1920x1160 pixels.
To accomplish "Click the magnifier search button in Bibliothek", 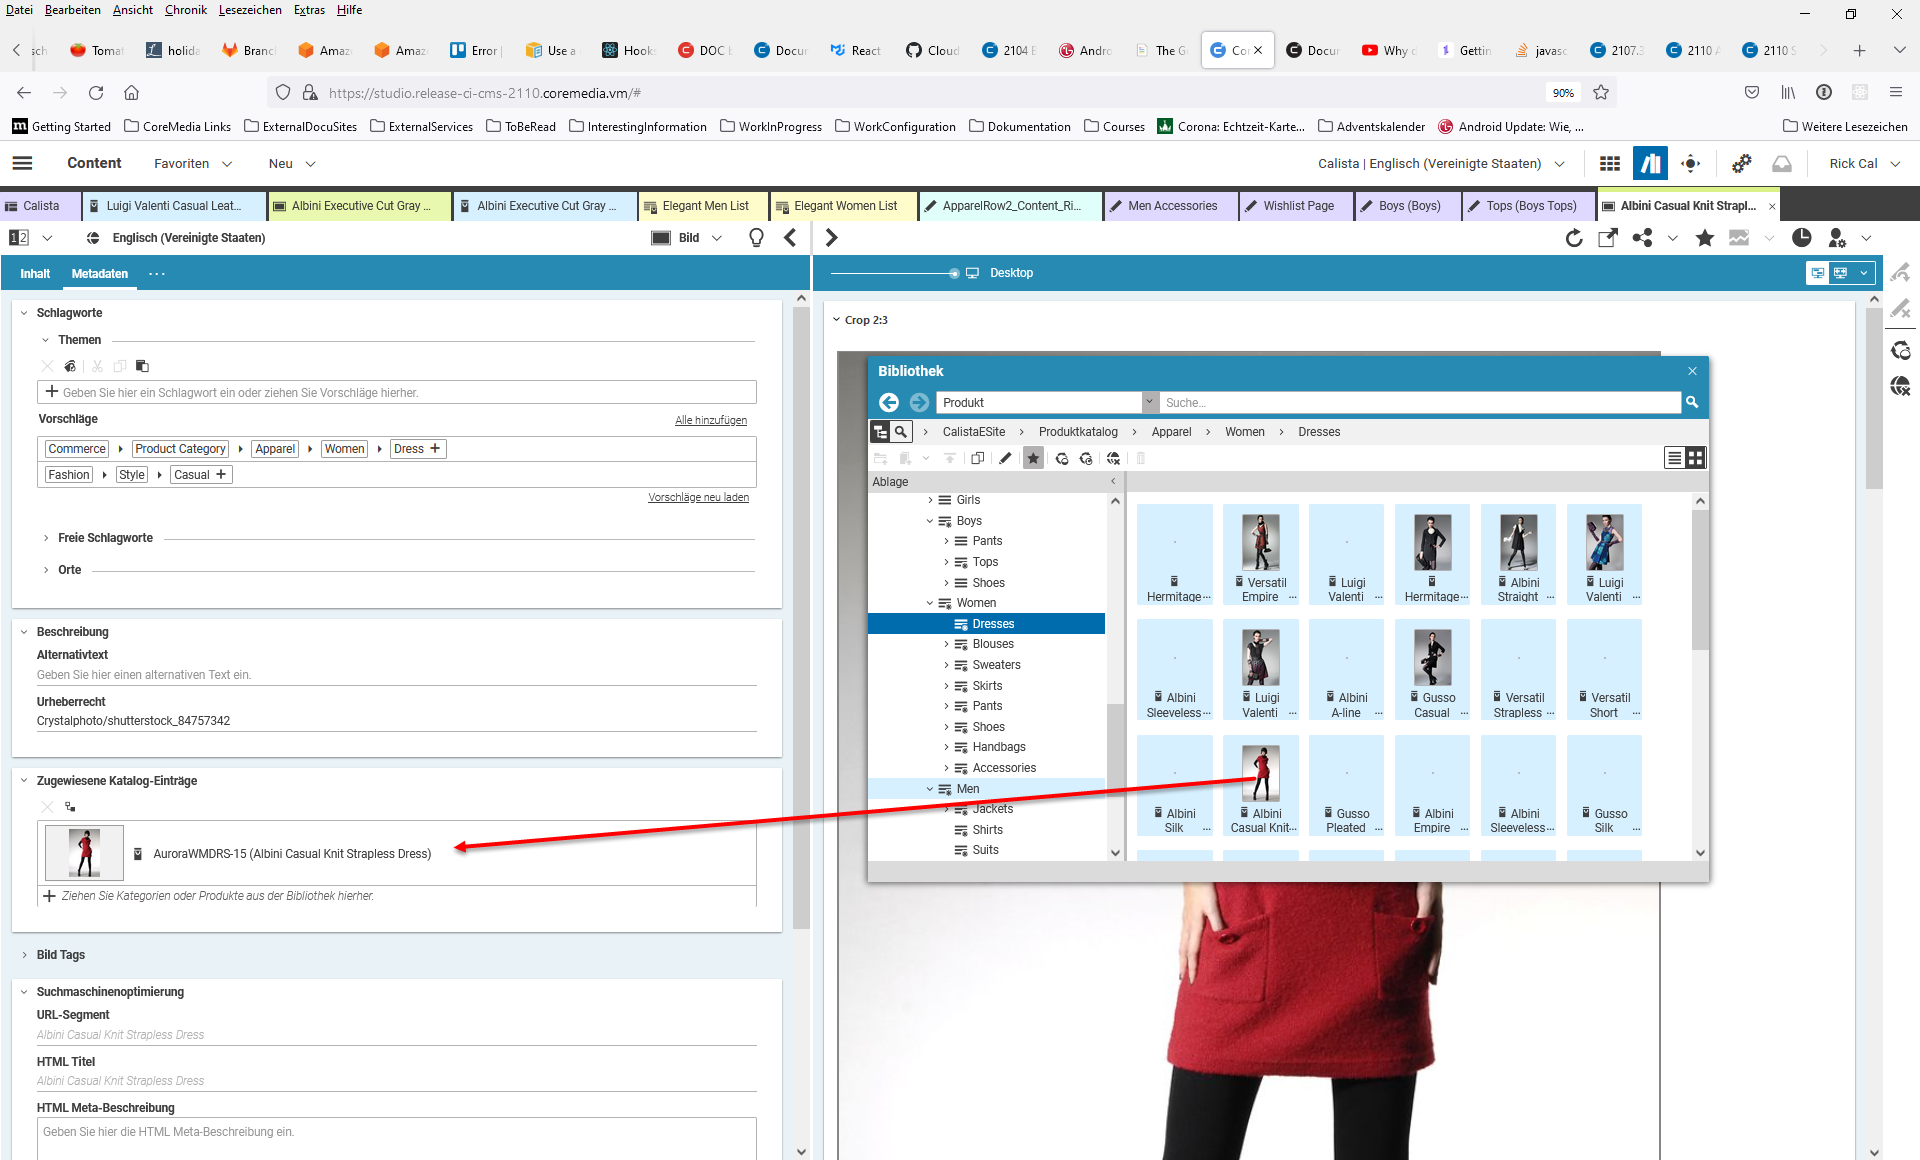I will coord(1692,402).
